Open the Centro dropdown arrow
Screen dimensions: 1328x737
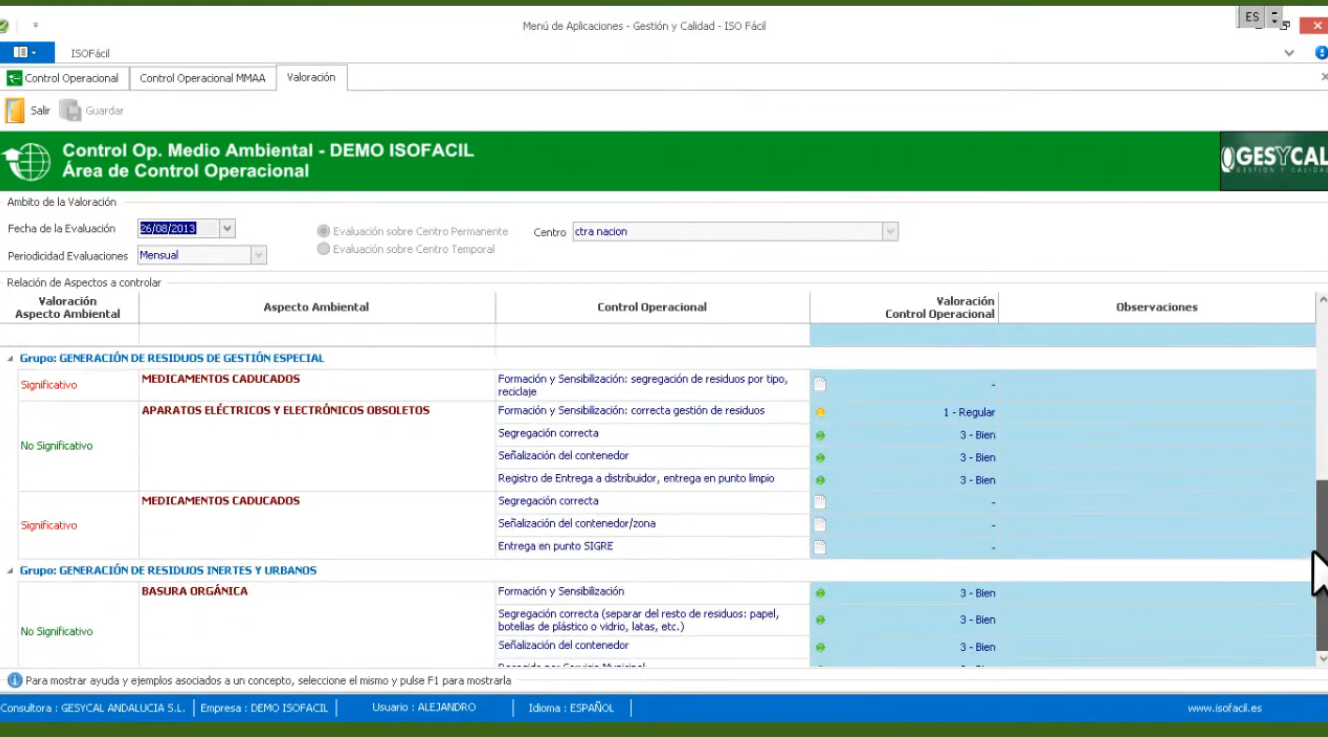pos(890,232)
